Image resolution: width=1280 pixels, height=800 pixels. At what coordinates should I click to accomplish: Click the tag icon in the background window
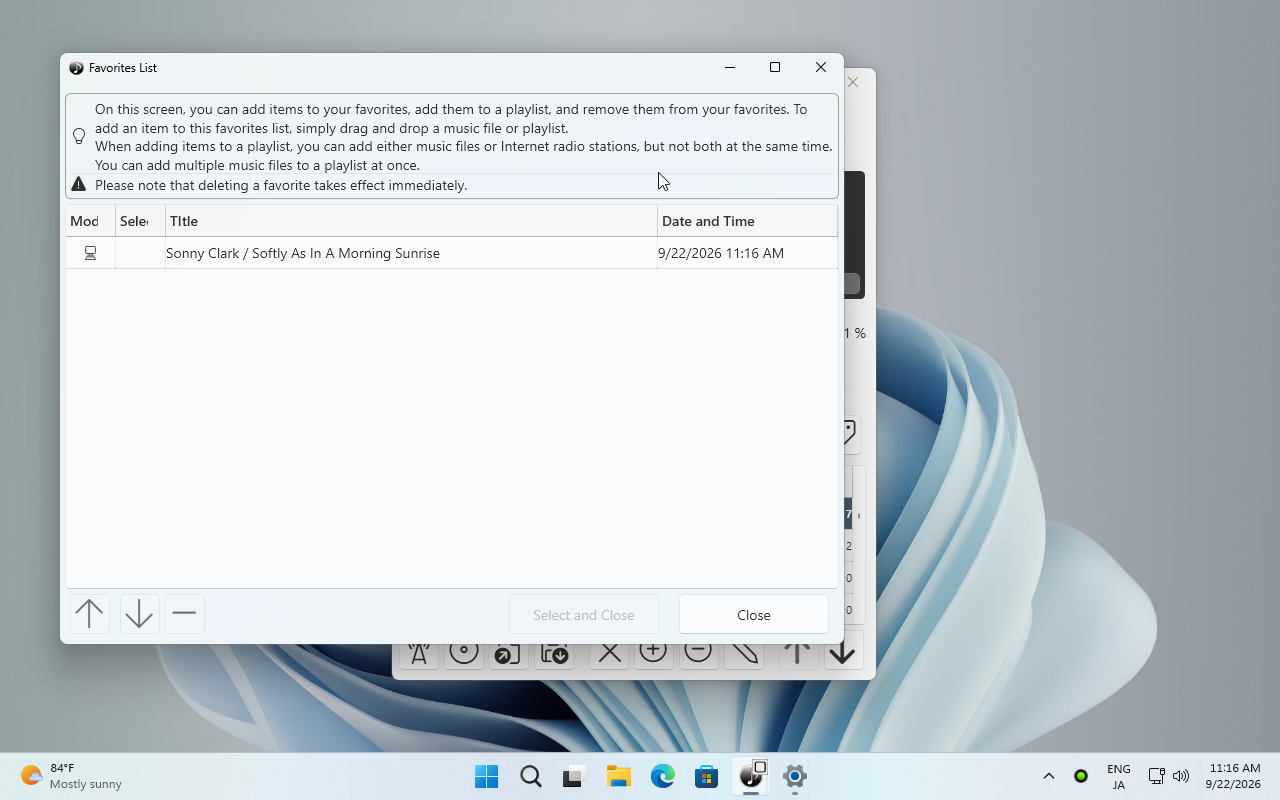pos(850,434)
